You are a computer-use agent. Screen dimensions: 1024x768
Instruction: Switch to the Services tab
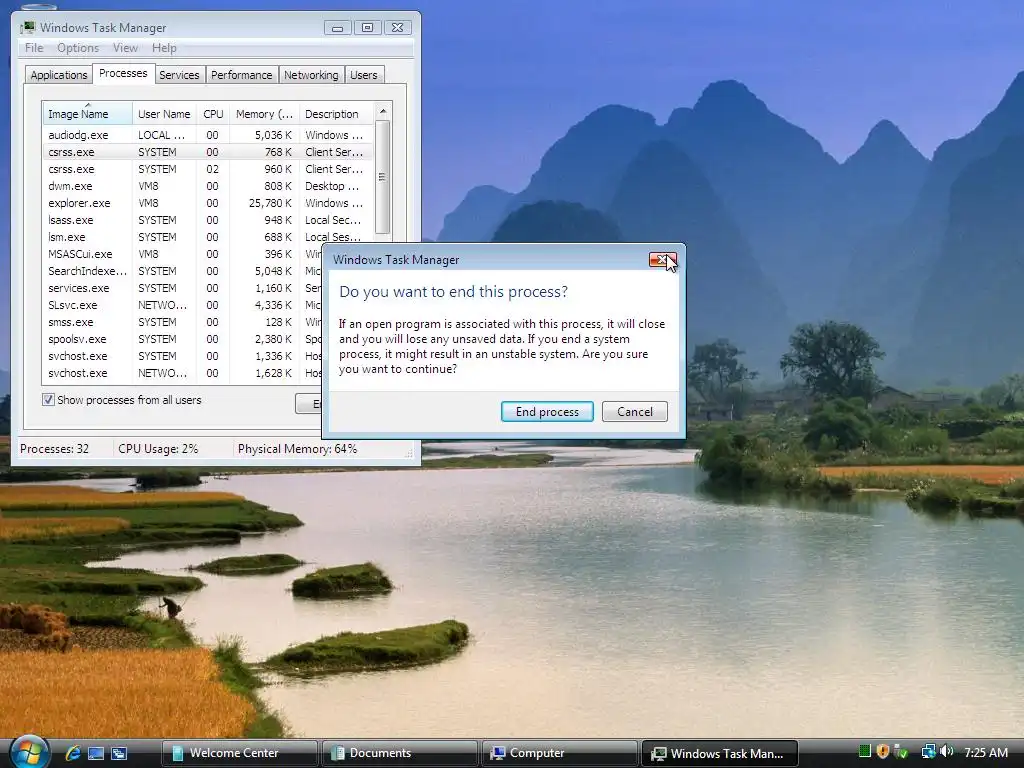(x=179, y=75)
